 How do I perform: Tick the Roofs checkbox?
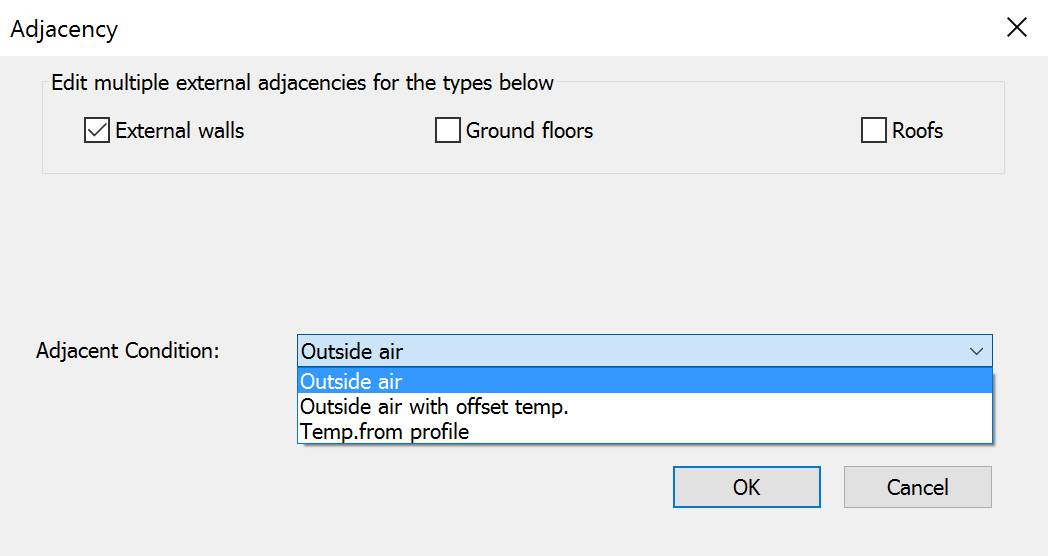[874, 131]
